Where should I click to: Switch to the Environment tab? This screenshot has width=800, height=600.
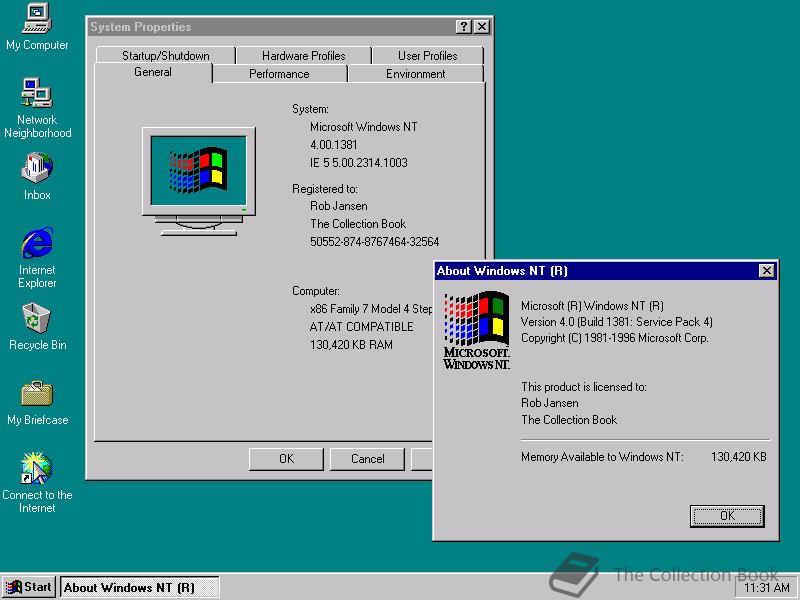coord(415,74)
